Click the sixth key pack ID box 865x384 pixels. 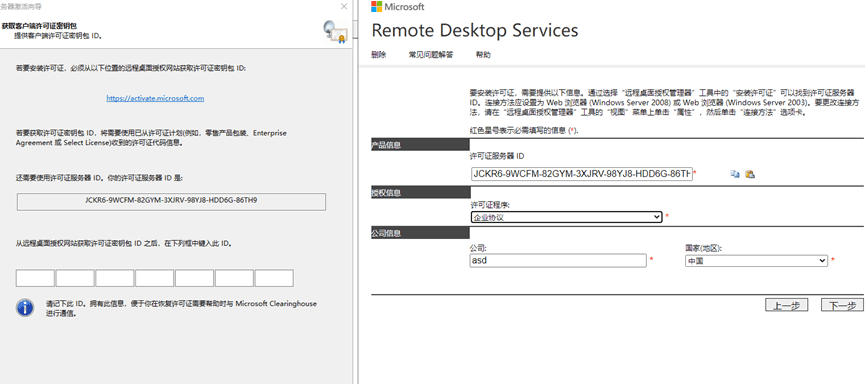234,278
